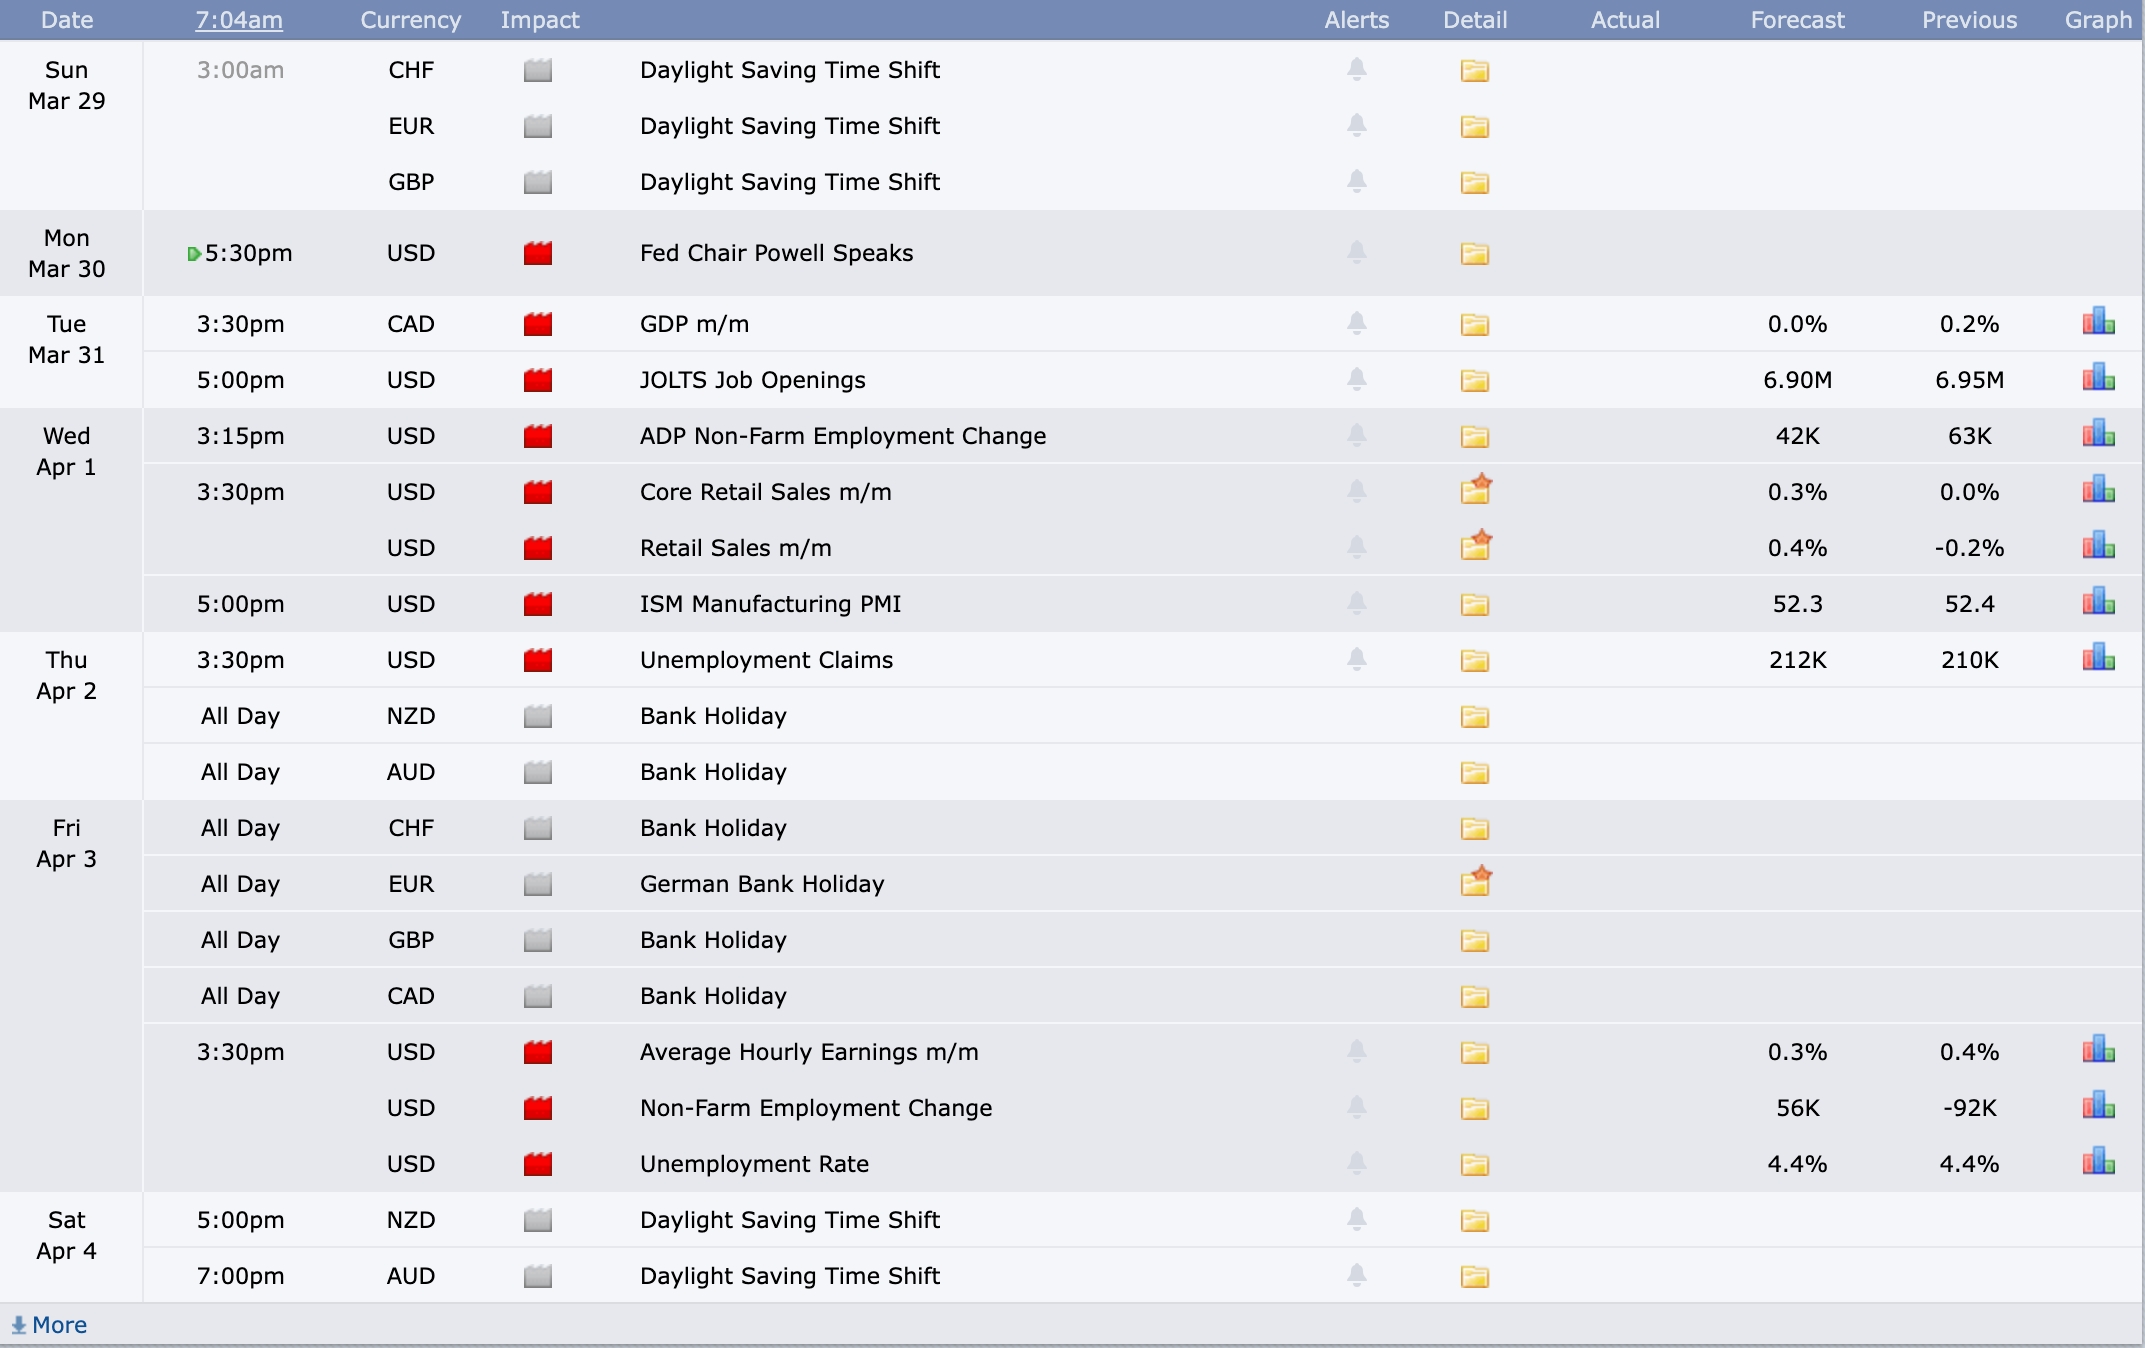
Task: Expand Average Hourly Earnings m/m row
Action: tap(808, 1052)
